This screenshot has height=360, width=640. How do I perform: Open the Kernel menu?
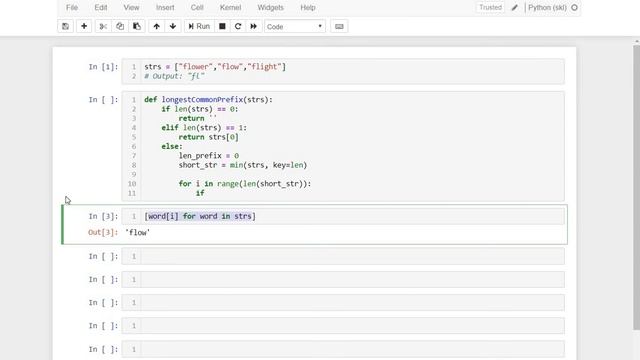(230, 7)
